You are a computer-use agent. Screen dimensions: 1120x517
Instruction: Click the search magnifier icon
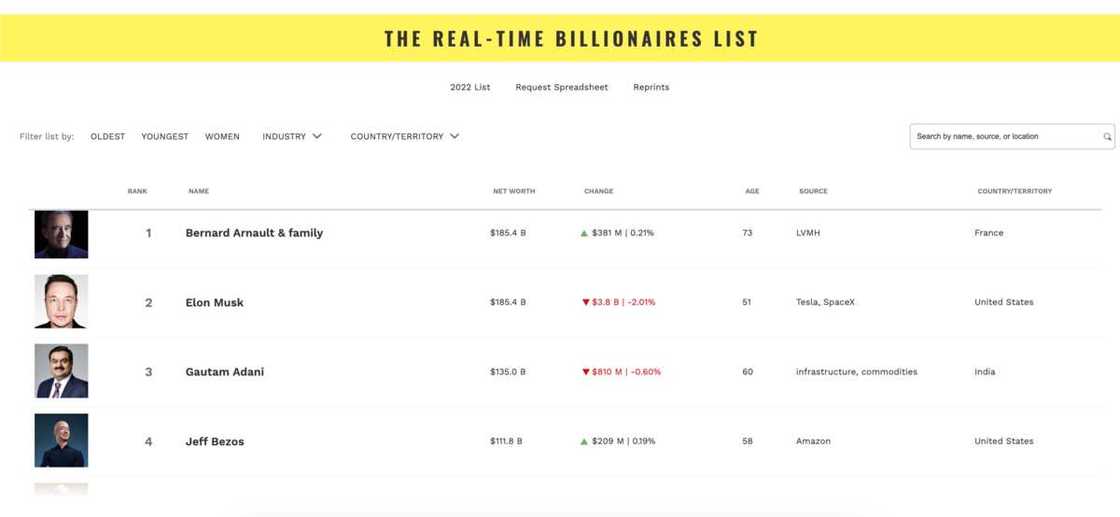[1107, 137]
